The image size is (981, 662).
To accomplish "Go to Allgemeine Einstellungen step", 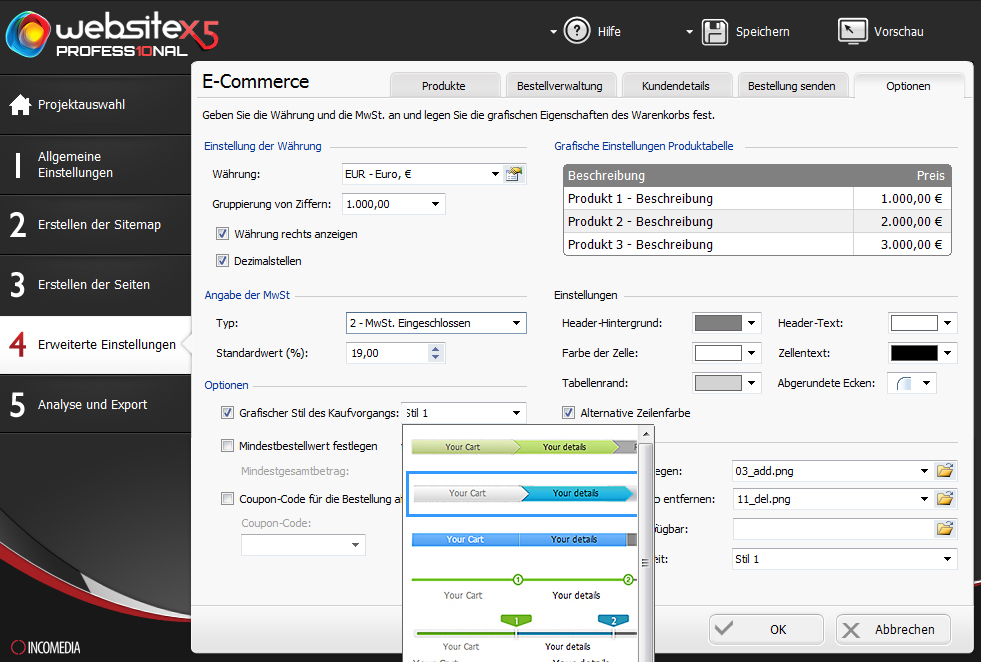I will click(95, 165).
